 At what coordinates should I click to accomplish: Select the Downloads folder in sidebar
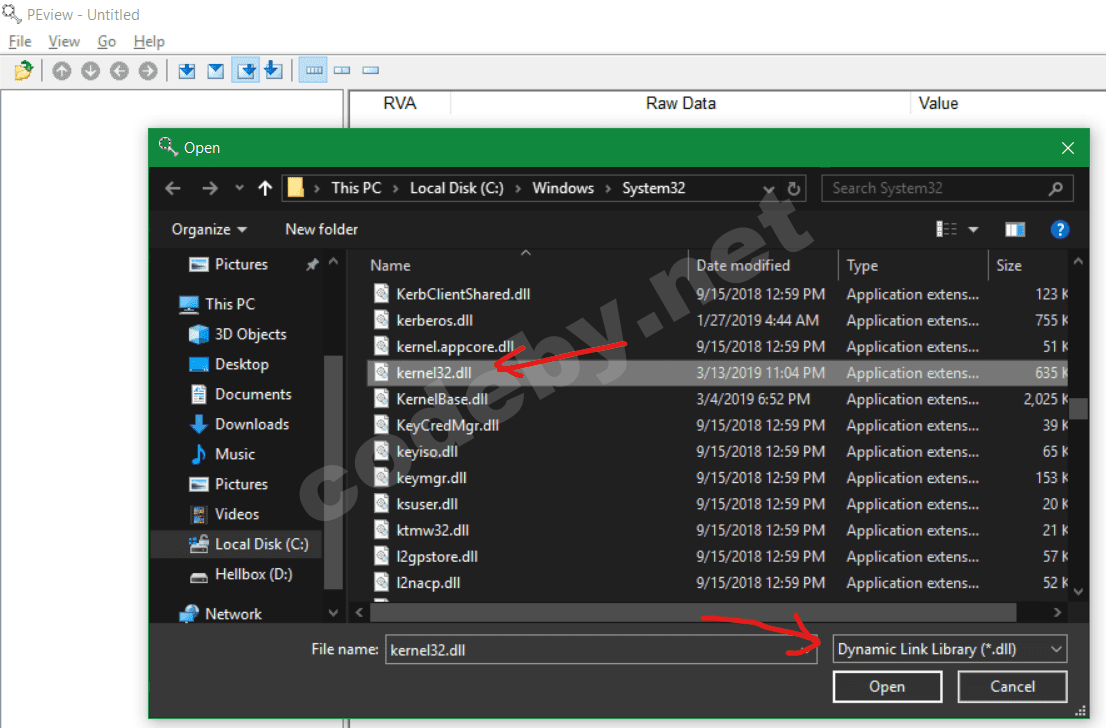[x=251, y=424]
